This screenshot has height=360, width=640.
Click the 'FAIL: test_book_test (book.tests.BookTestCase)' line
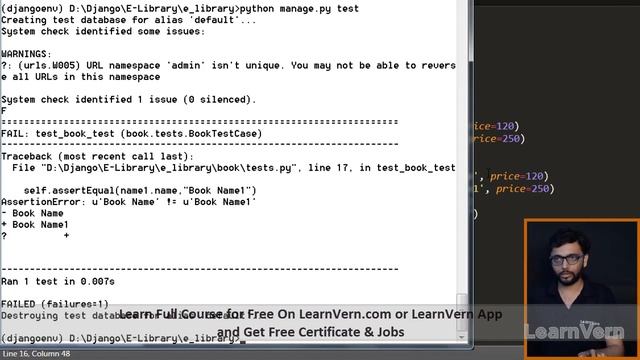click(x=131, y=134)
